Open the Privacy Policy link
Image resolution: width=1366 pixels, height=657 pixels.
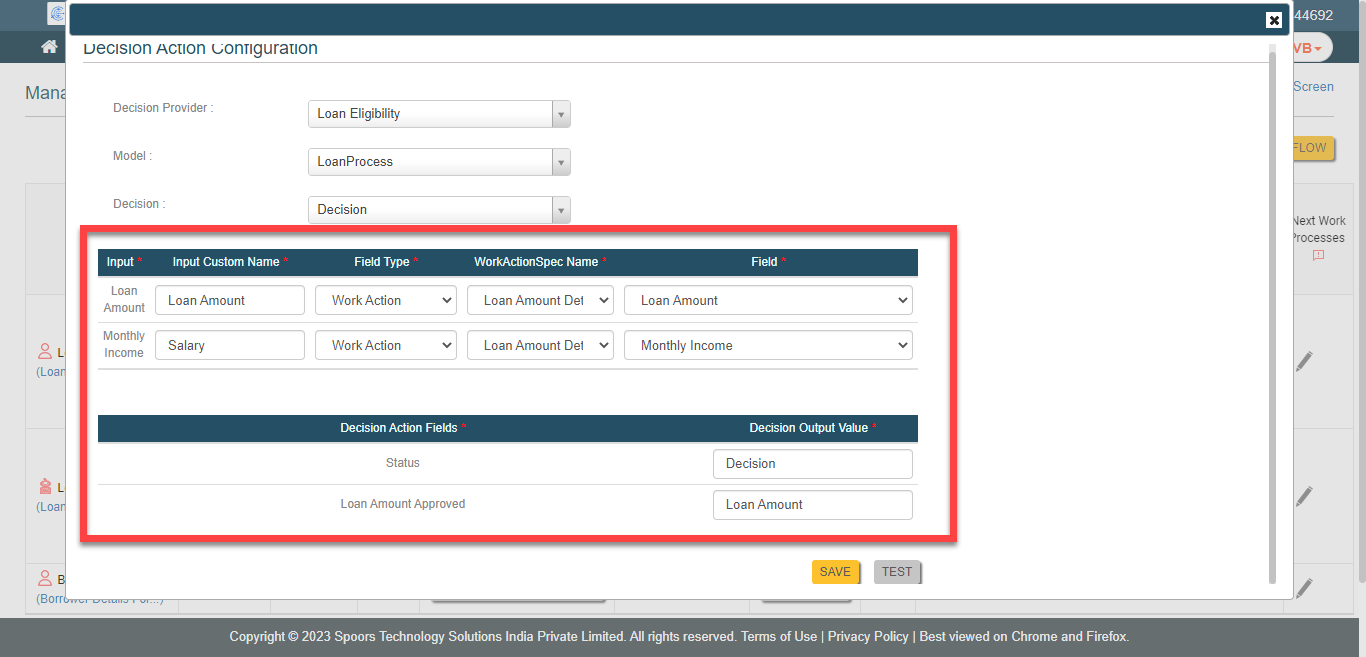pyautogui.click(x=868, y=636)
